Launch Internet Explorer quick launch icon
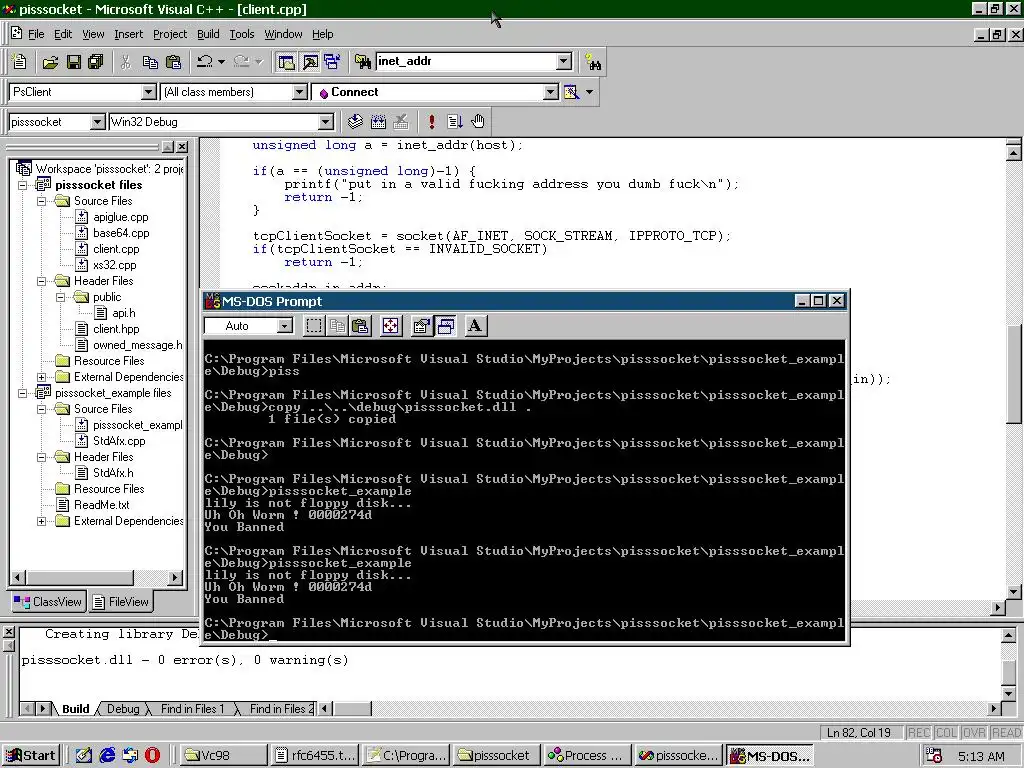Screen dimensions: 1024x768 [x=107, y=756]
